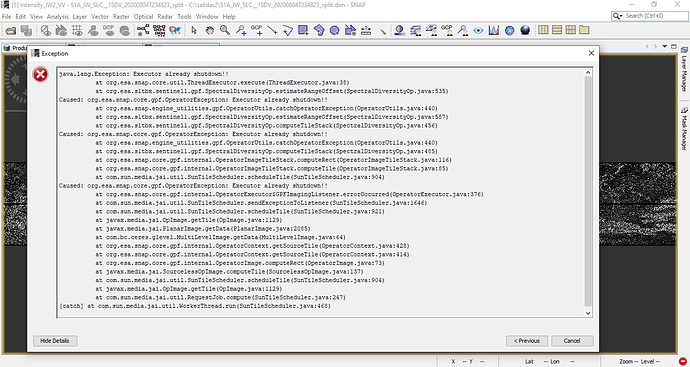The width and height of the screenshot is (690, 367).
Task: Tile windows evenly with grid icon
Action: [x=571, y=30]
